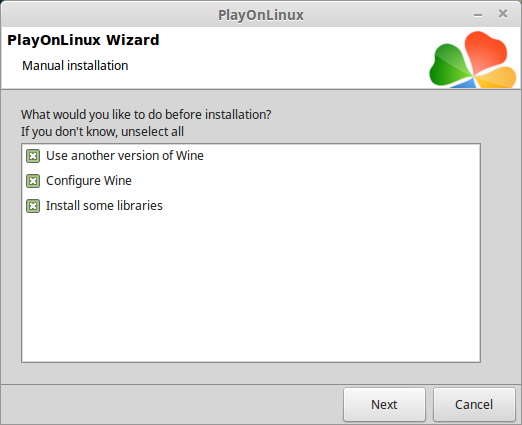Screen dimensions: 522x425
Task: Click the green leaf of the logo
Action: [x=448, y=67]
